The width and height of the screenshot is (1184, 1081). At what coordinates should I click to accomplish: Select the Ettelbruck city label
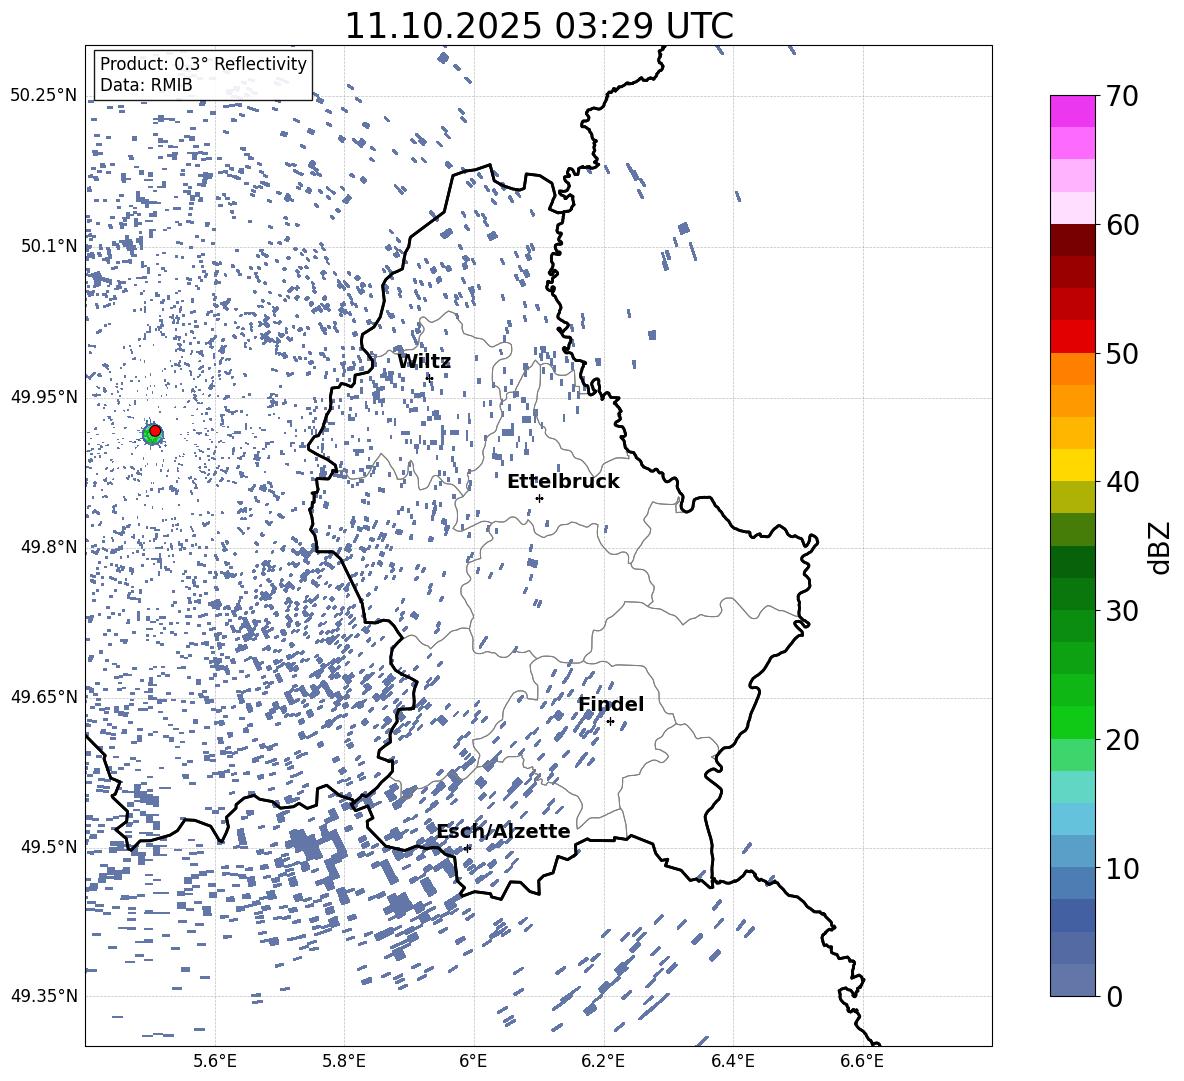(x=563, y=482)
